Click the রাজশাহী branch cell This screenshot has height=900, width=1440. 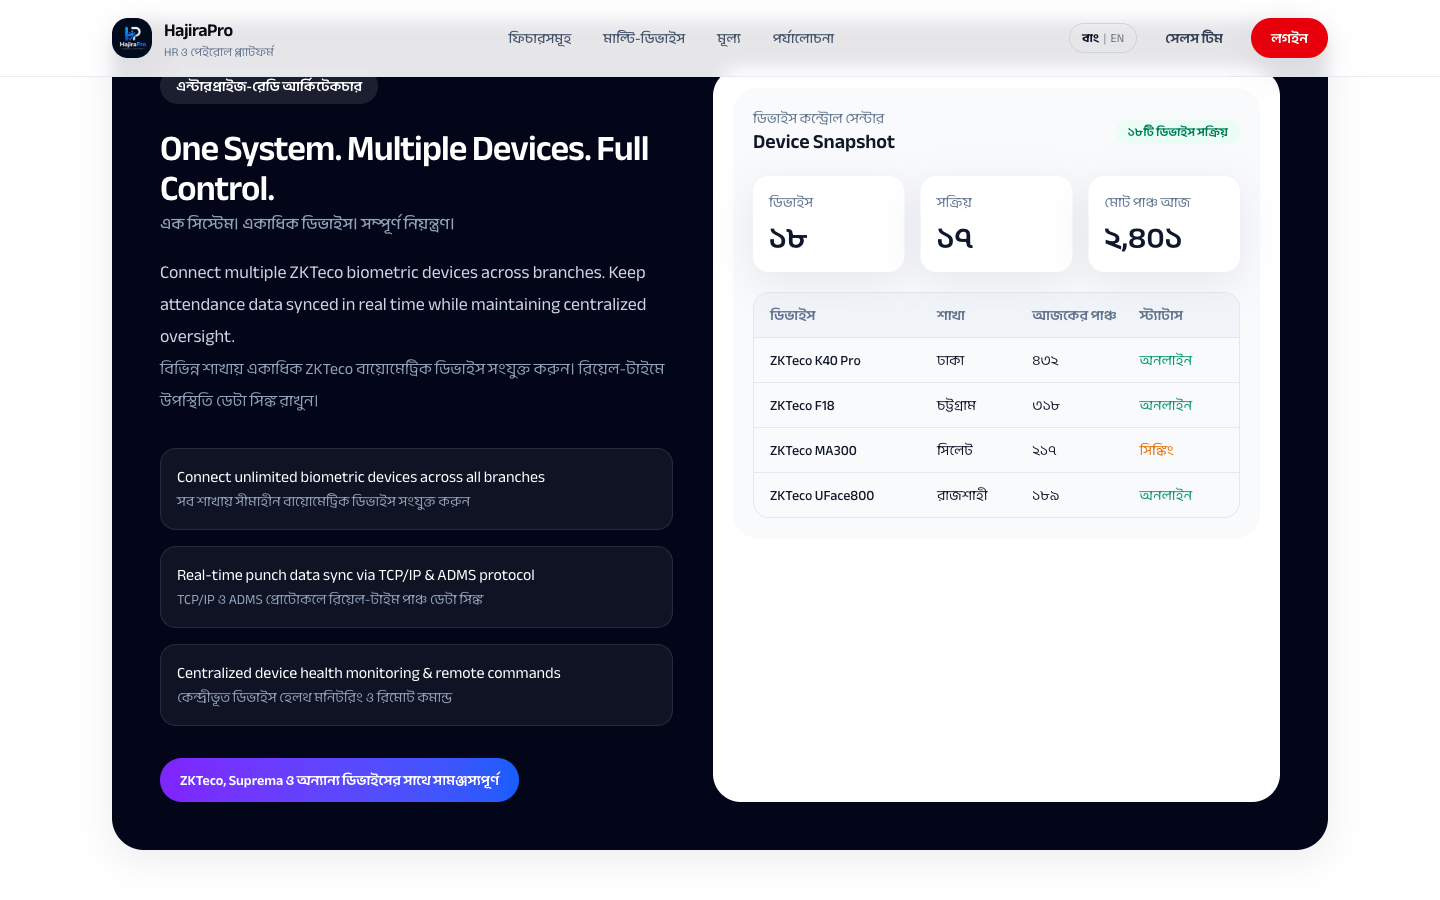tap(962, 495)
